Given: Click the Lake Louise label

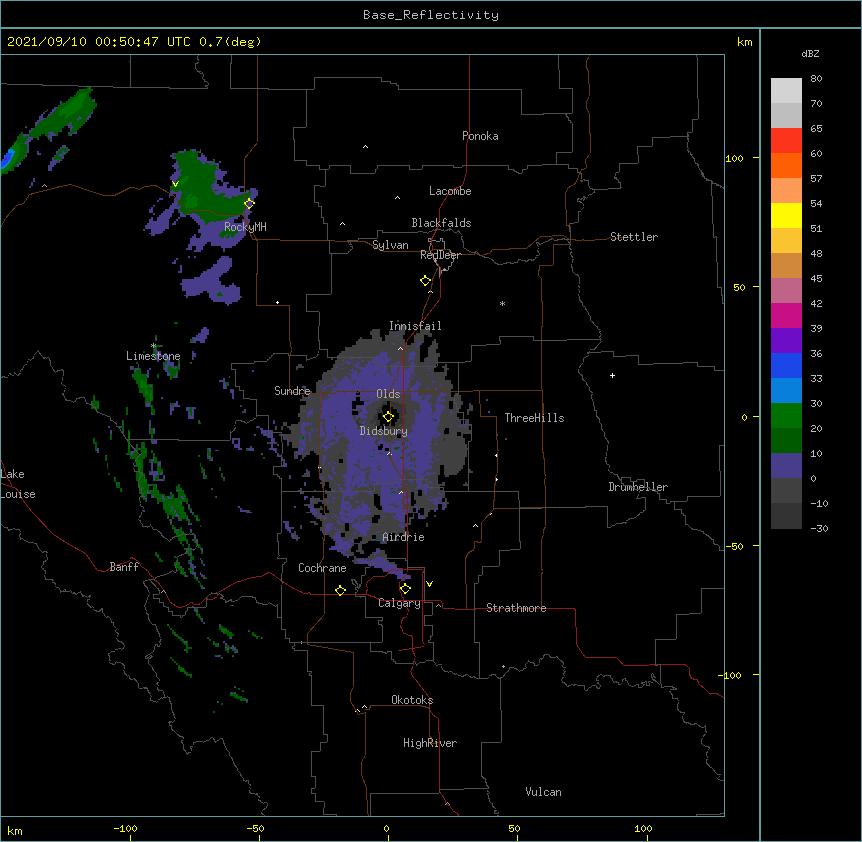Looking at the screenshot, I should pos(18,484).
